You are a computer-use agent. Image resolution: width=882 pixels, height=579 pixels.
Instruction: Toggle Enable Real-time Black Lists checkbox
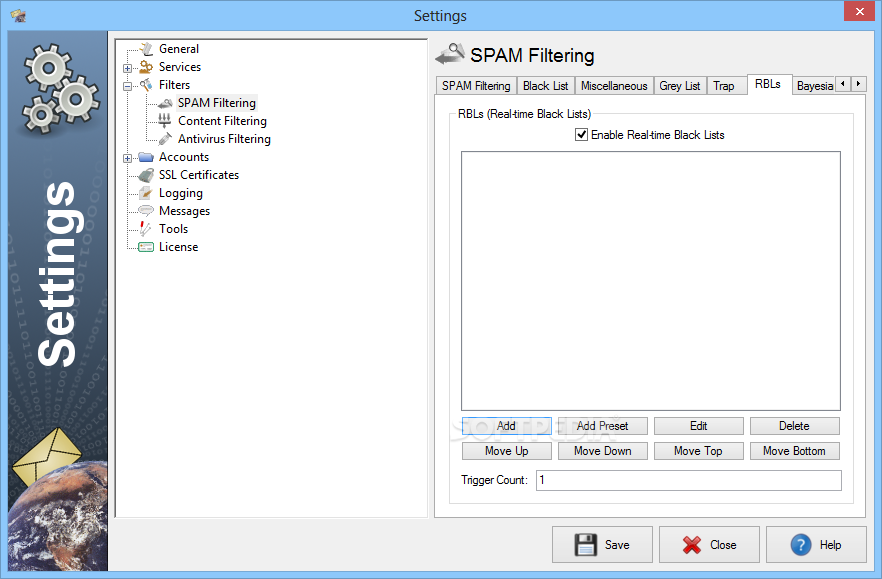point(582,134)
